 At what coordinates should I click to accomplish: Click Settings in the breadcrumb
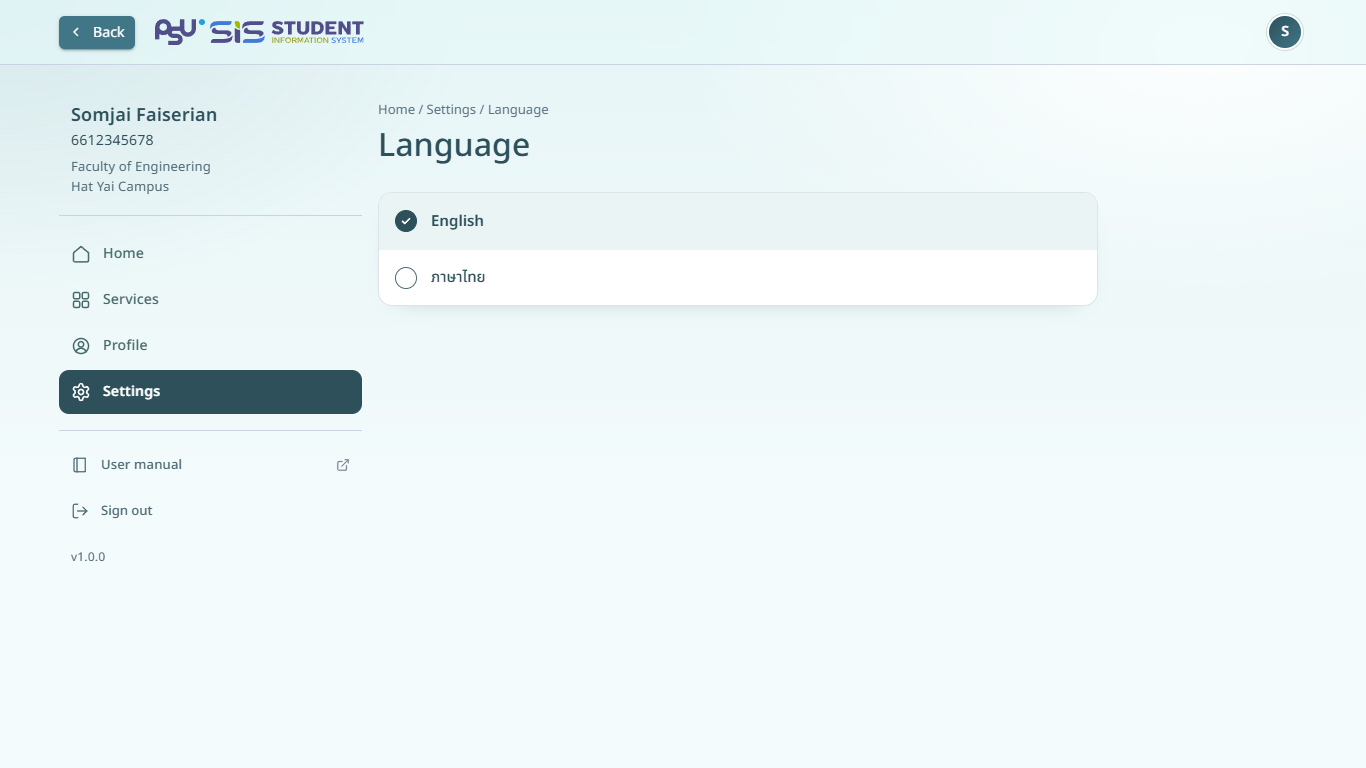[451, 110]
